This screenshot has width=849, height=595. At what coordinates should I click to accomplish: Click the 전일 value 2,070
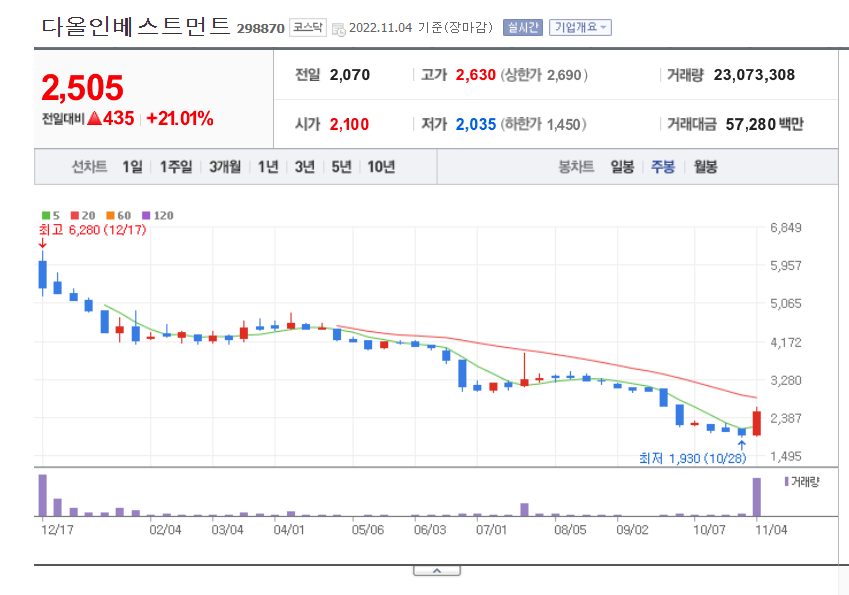[350, 75]
